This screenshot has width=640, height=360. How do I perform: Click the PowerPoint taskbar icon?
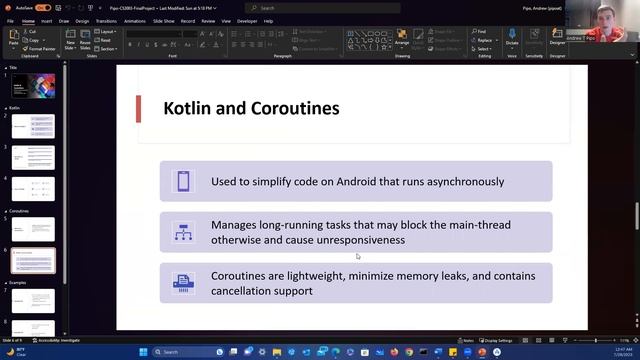pyautogui.click(x=482, y=352)
